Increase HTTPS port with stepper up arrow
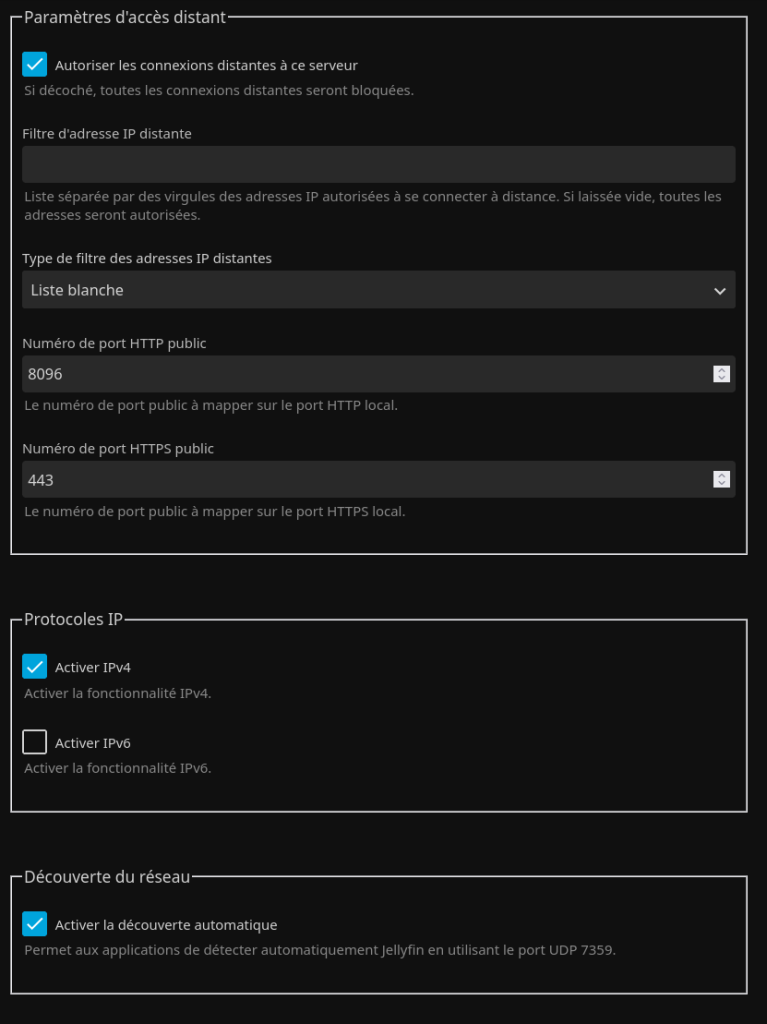 (721, 476)
